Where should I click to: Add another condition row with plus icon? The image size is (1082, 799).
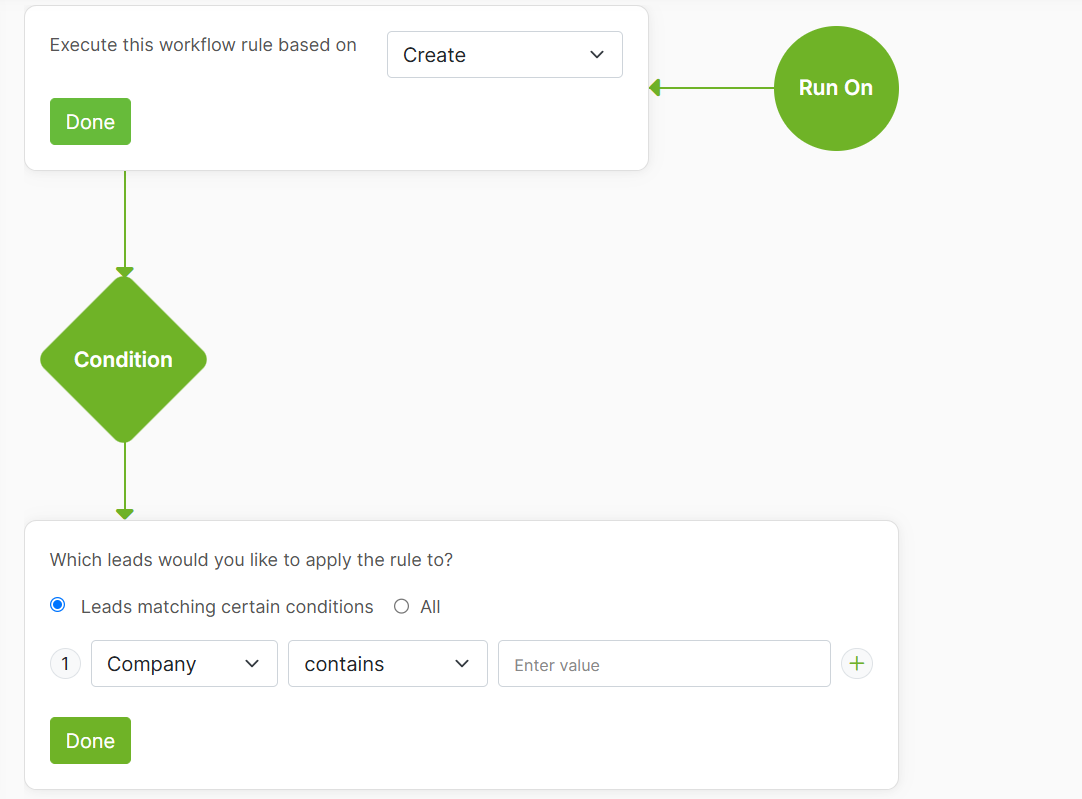pos(857,664)
